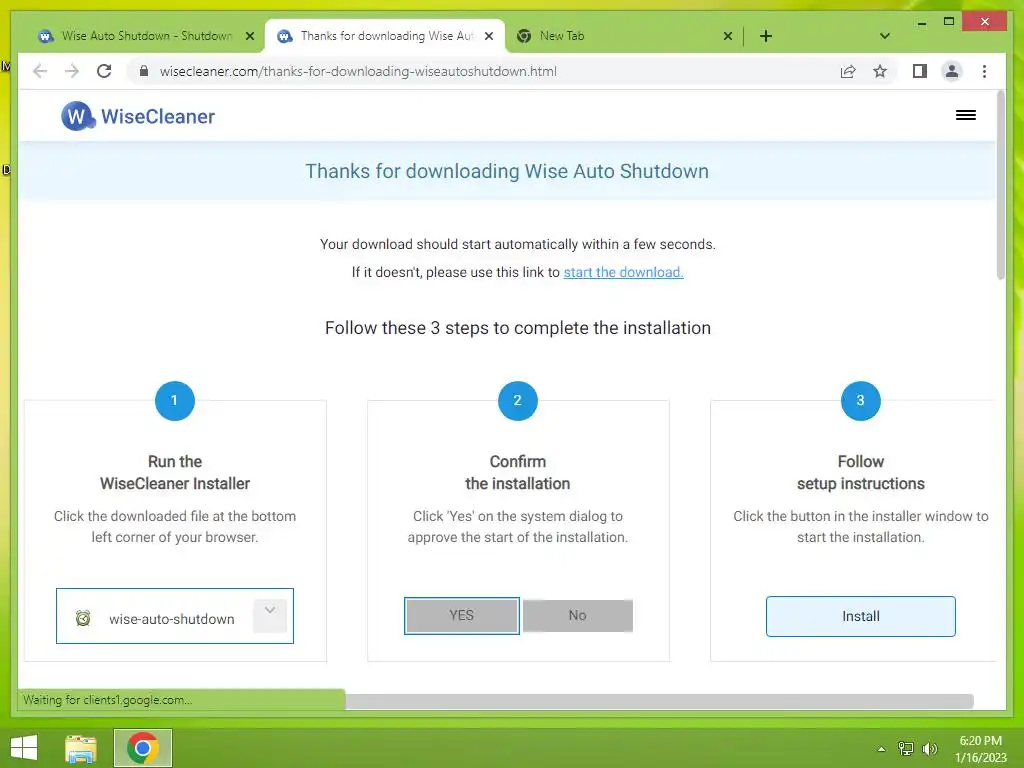This screenshot has width=1024, height=768.
Task: Click the Run the WiseCleaner Installer heading
Action: (x=174, y=472)
